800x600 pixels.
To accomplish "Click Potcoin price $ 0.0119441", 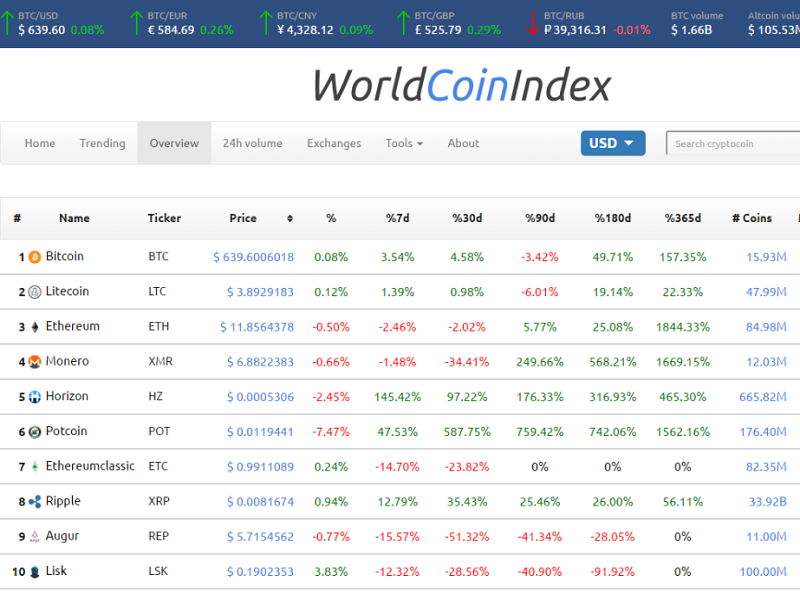I will click(x=260, y=432).
